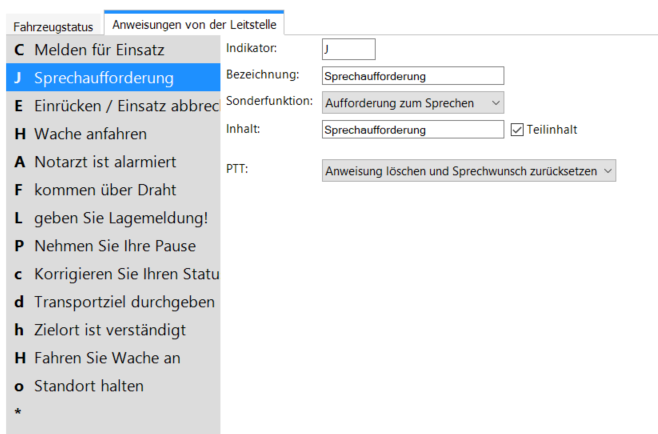Toggle the Teilinhalt checkbox
658x434 pixels.
[517, 130]
